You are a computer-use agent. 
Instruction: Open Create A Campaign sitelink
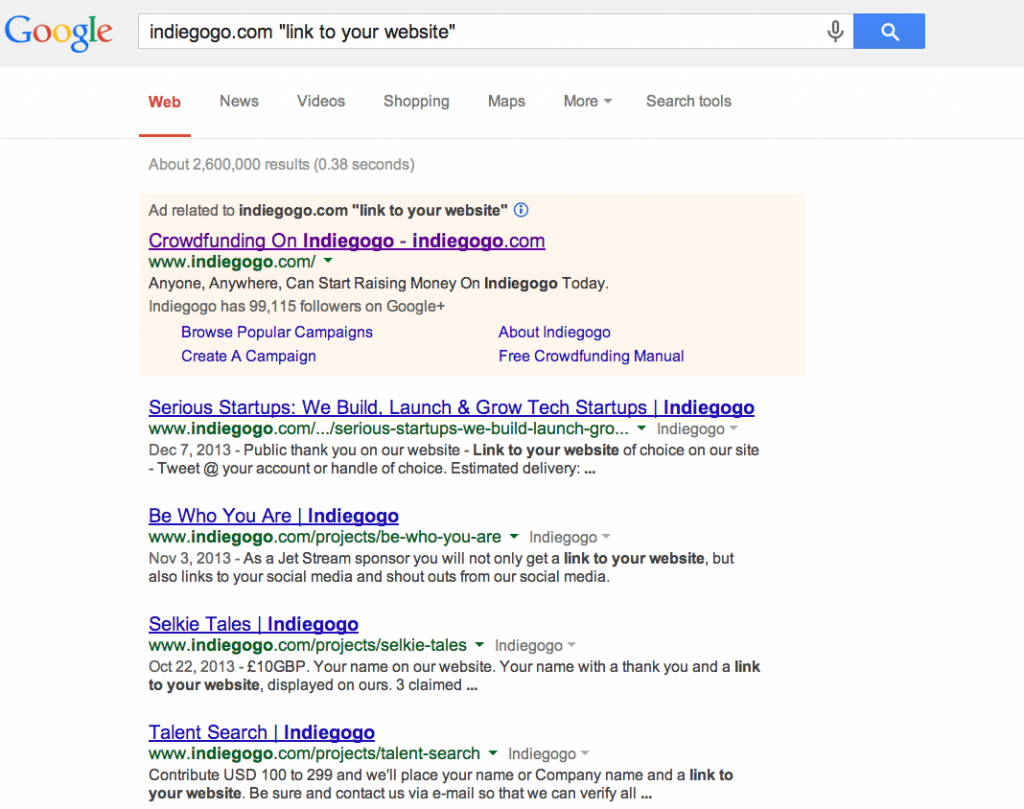[x=249, y=356]
